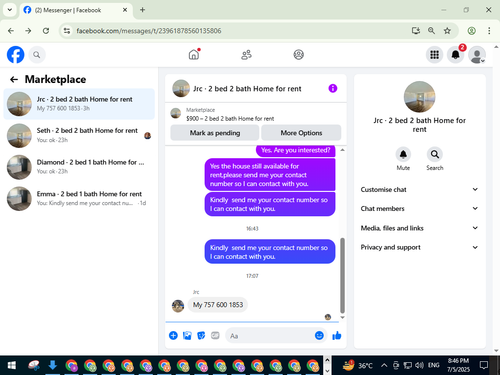
Task: Go to the Home feed icon
Action: coord(194,55)
